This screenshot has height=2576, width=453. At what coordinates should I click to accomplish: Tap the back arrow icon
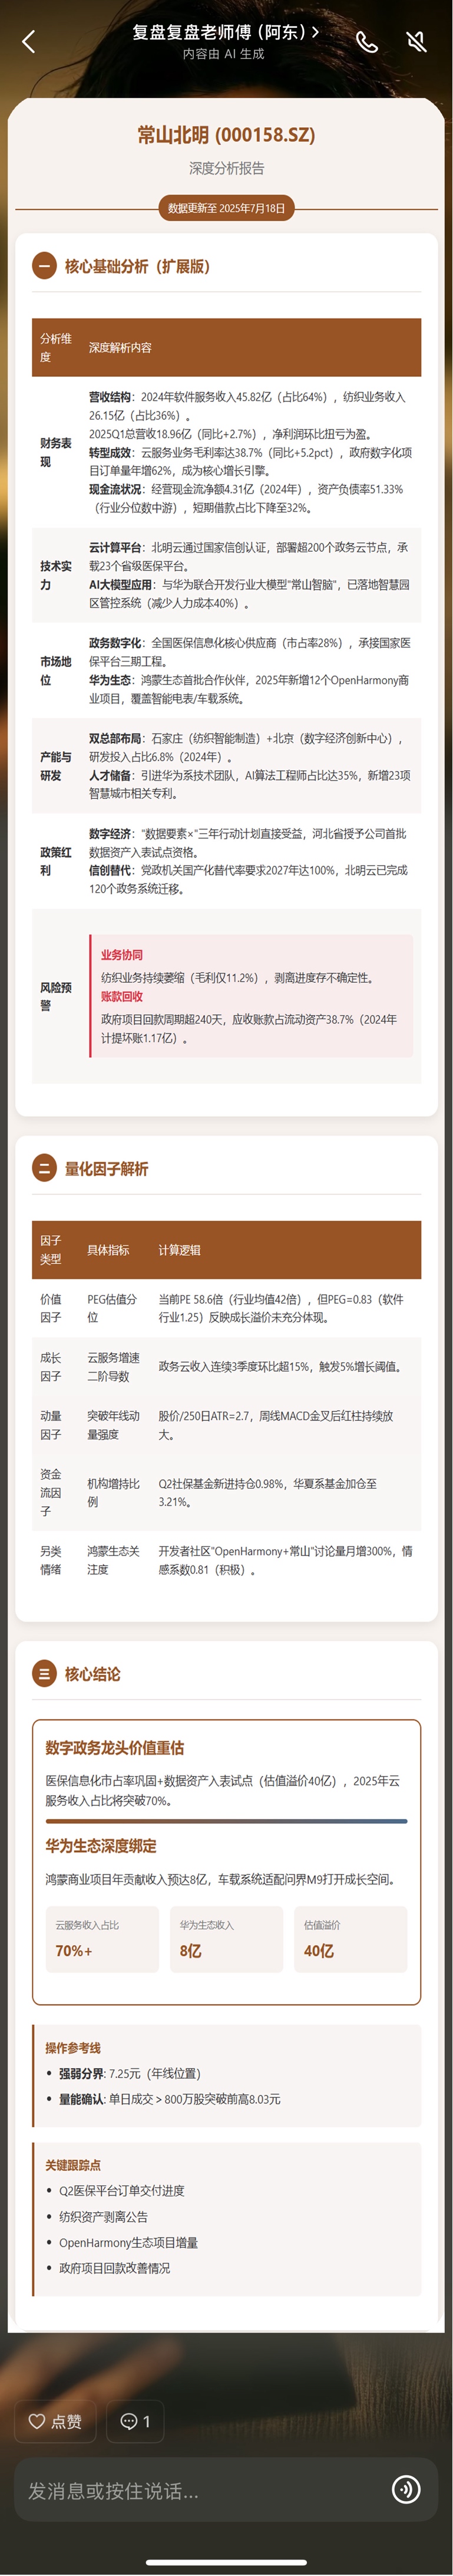(x=29, y=41)
